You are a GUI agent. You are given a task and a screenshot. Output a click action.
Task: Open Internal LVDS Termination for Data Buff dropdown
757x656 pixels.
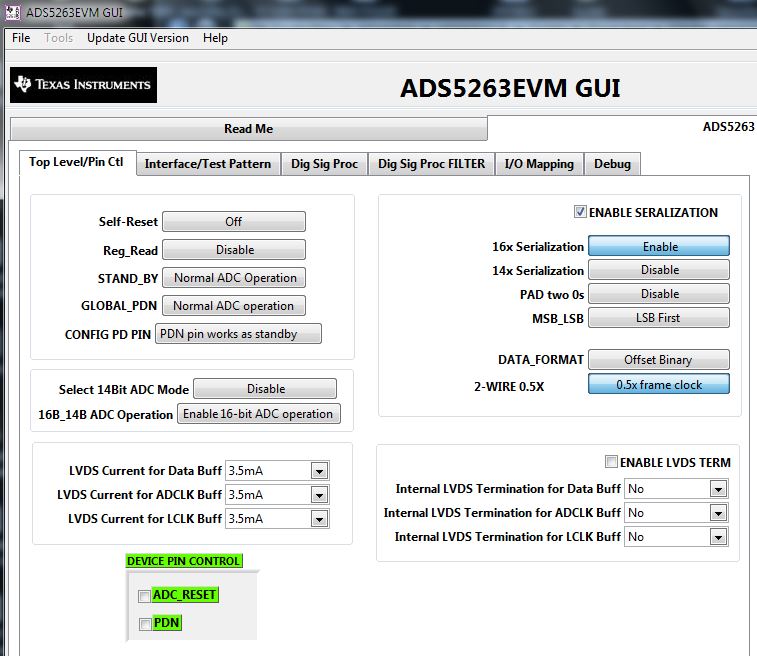tap(718, 489)
